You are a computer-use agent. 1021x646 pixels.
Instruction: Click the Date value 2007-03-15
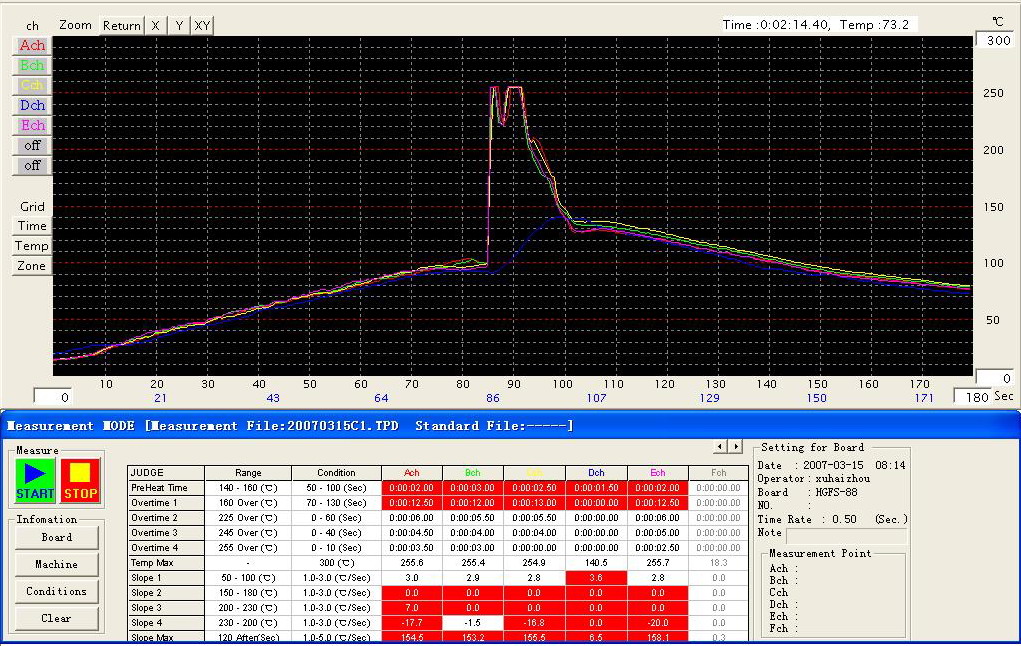pos(833,465)
